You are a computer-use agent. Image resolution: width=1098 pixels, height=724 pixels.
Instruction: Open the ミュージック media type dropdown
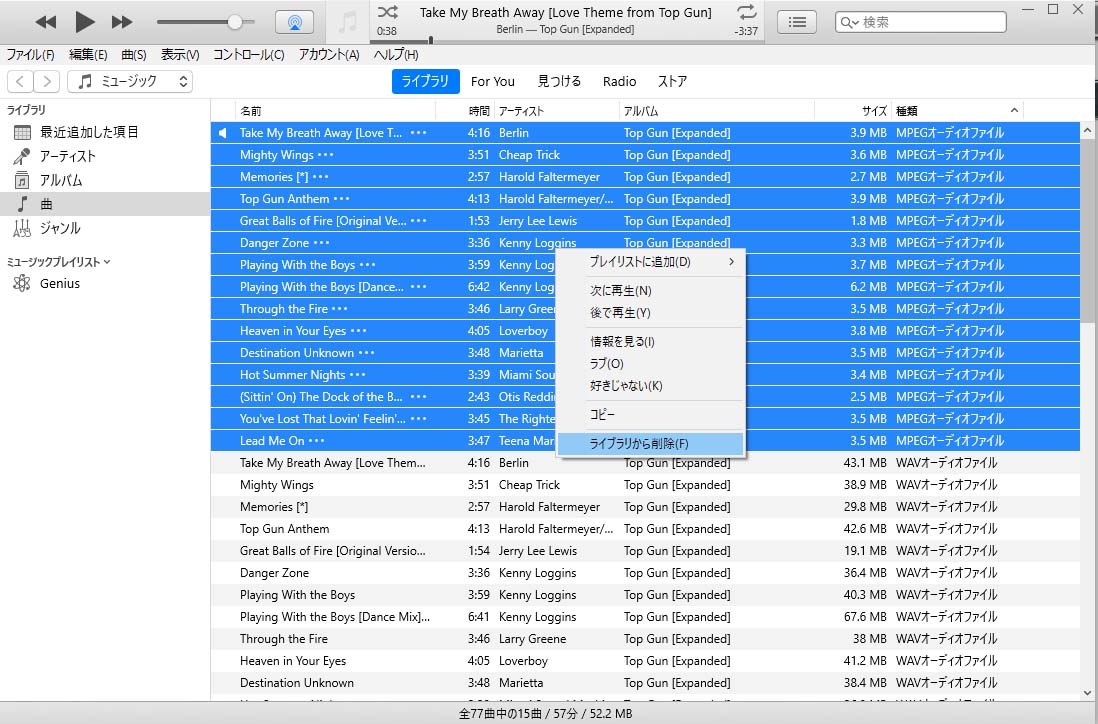pos(130,81)
